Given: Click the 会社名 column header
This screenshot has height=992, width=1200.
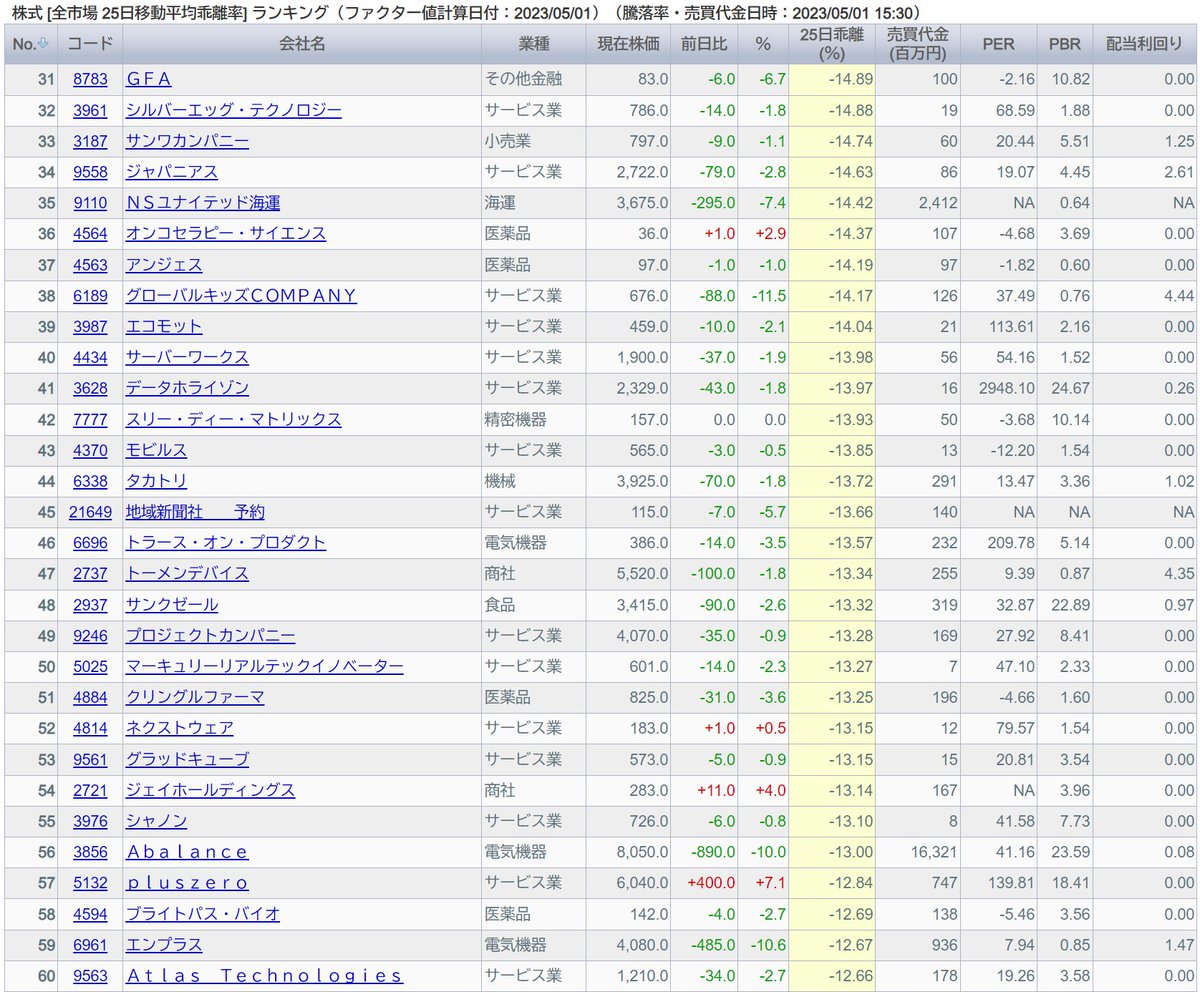Looking at the screenshot, I should (301, 45).
